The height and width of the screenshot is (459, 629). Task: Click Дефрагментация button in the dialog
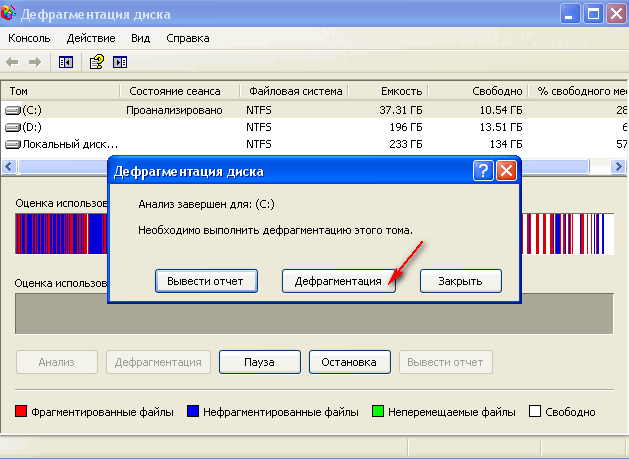(338, 281)
